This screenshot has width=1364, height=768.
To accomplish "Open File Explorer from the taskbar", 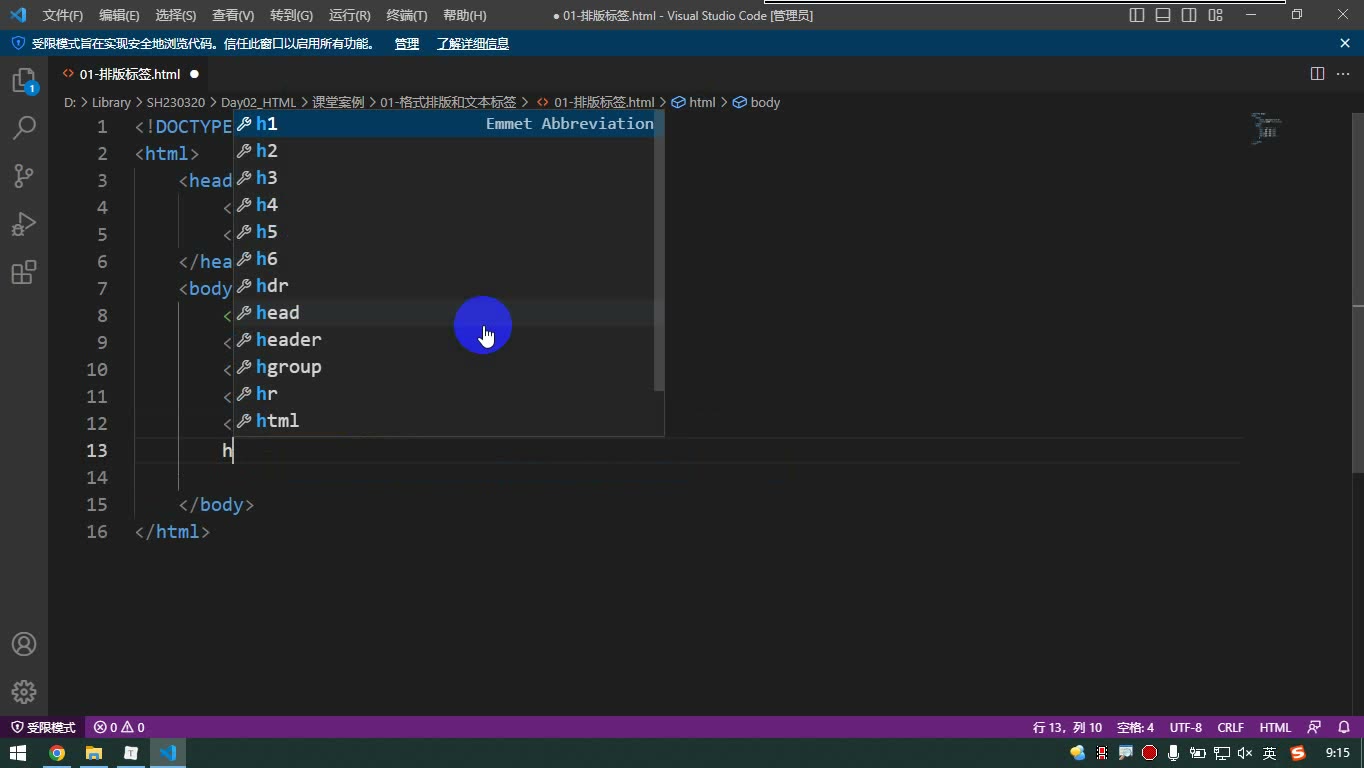I will [x=94, y=753].
